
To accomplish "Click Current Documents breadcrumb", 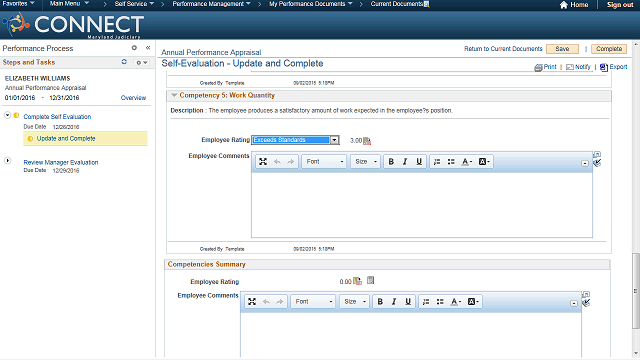I will pos(397,4).
